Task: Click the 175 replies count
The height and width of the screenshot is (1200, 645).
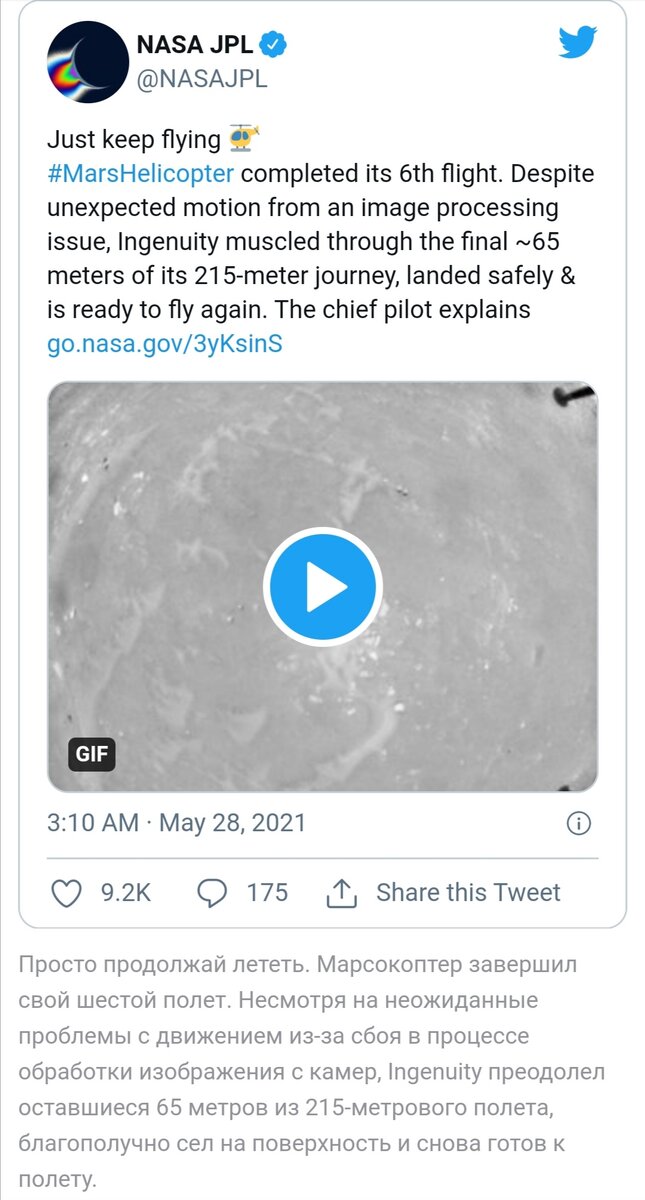Action: click(267, 892)
